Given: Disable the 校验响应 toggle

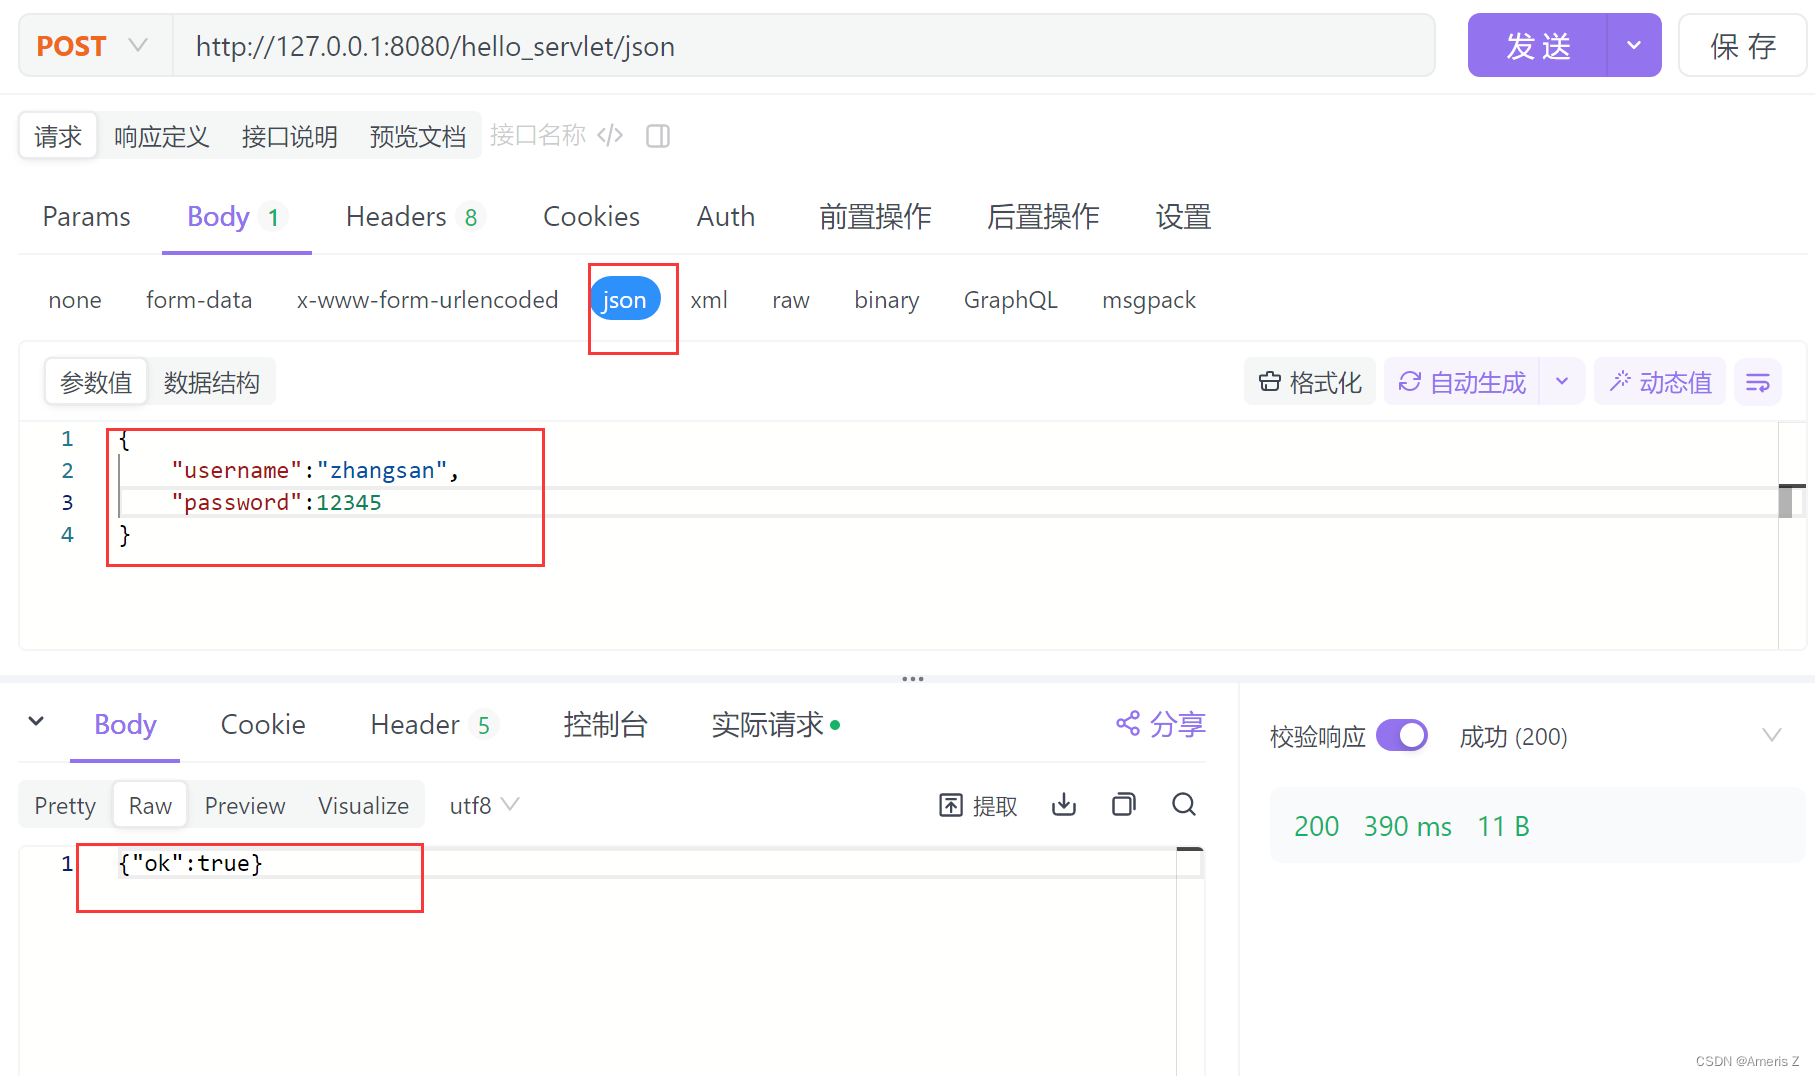Looking at the screenshot, I should (1402, 735).
